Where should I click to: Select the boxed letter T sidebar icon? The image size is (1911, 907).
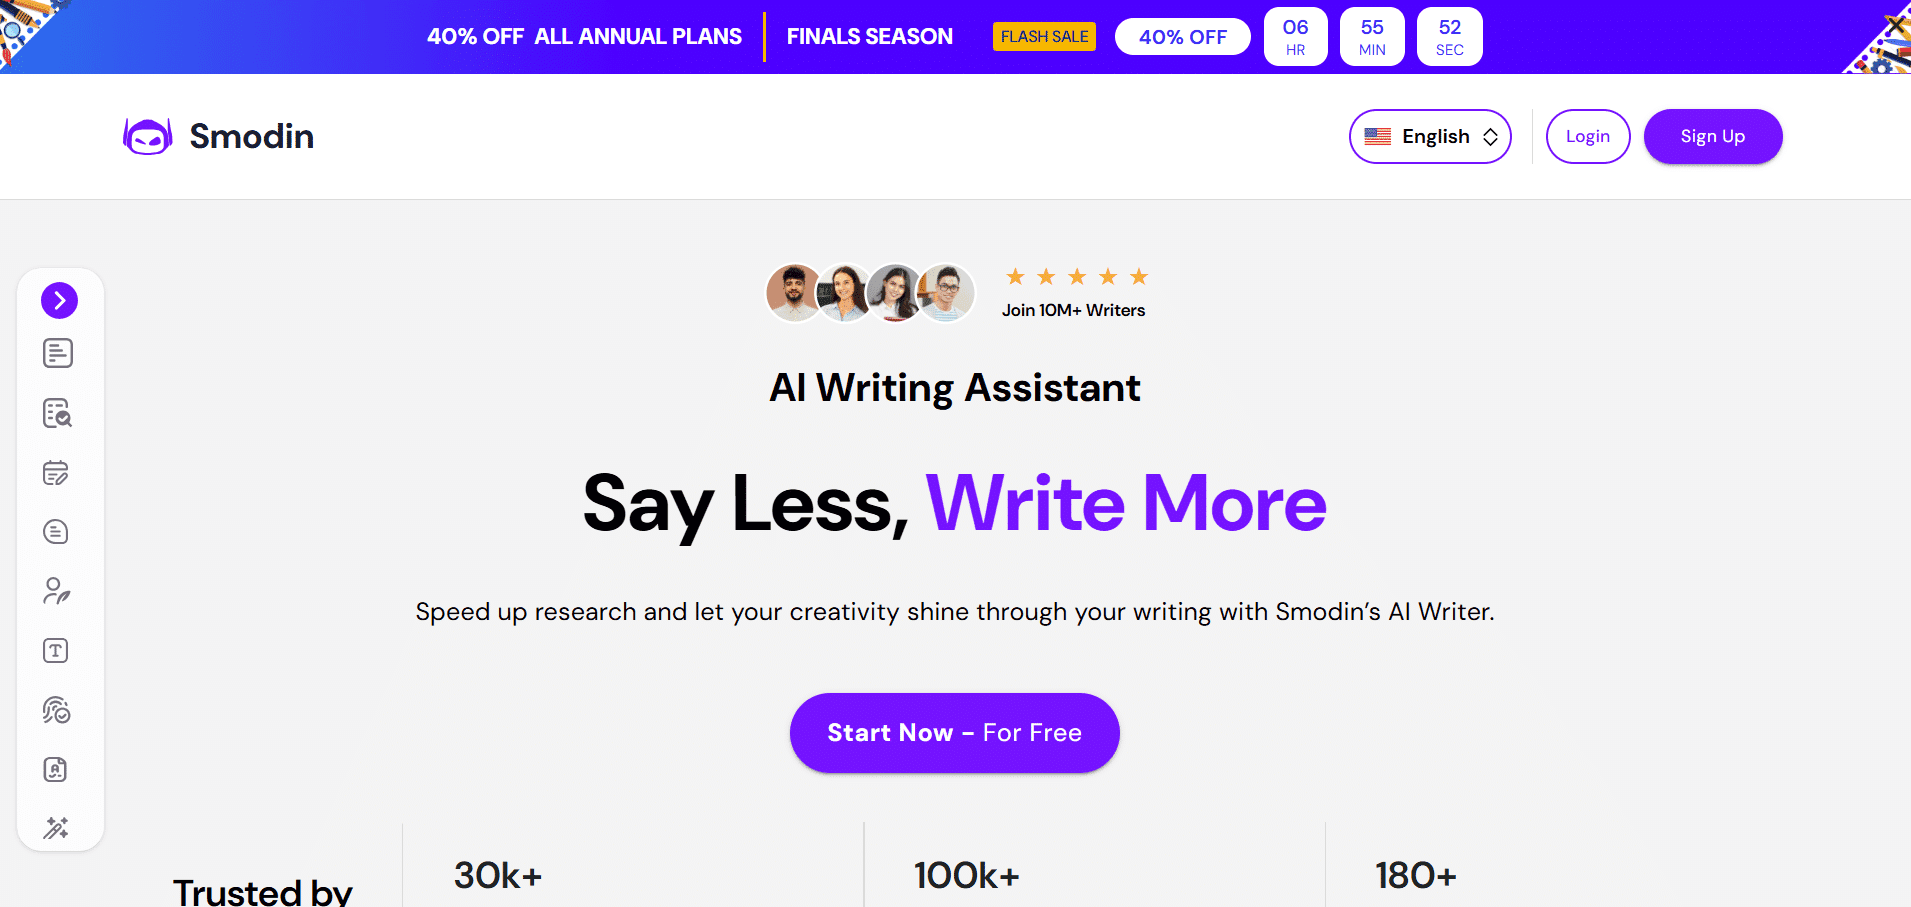pyautogui.click(x=56, y=651)
